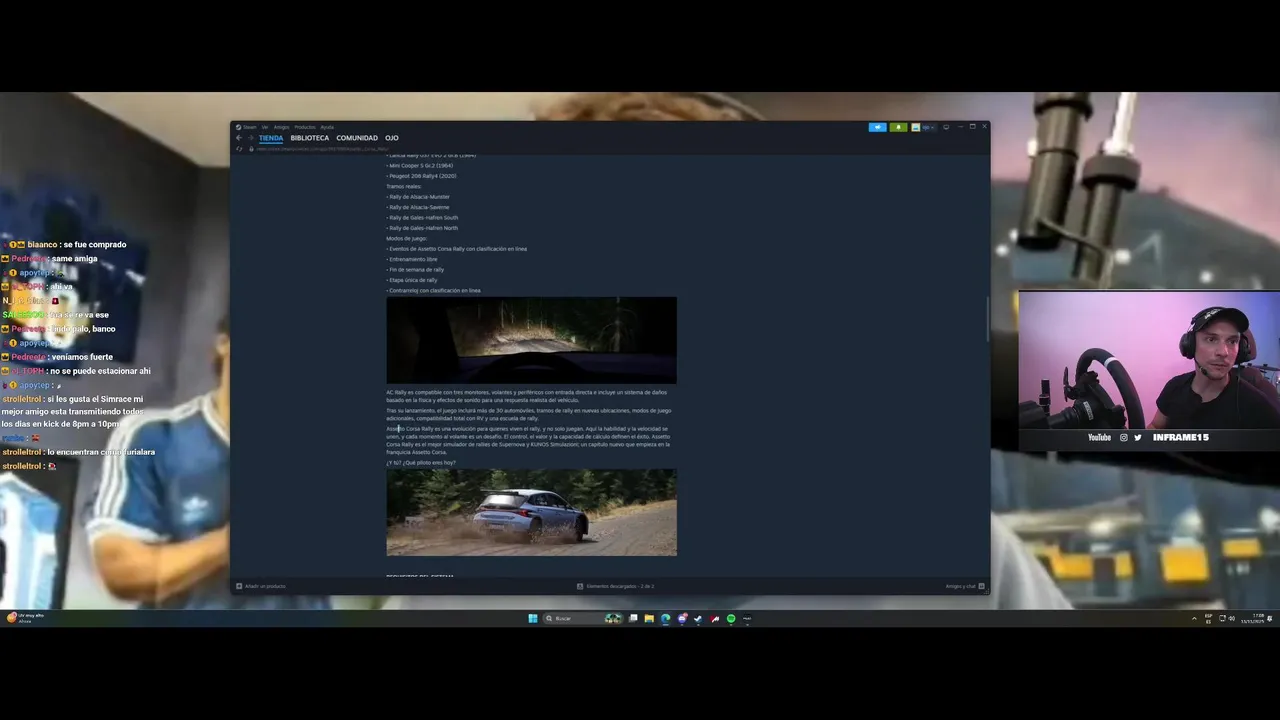Click the blue announcements megaphone button

(x=878, y=127)
